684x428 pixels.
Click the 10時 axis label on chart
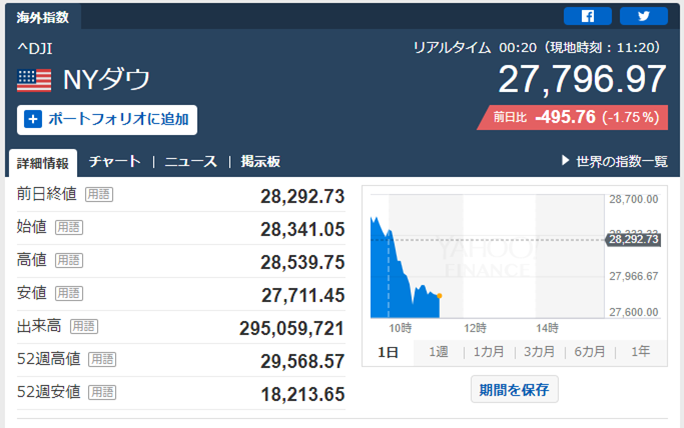point(400,328)
